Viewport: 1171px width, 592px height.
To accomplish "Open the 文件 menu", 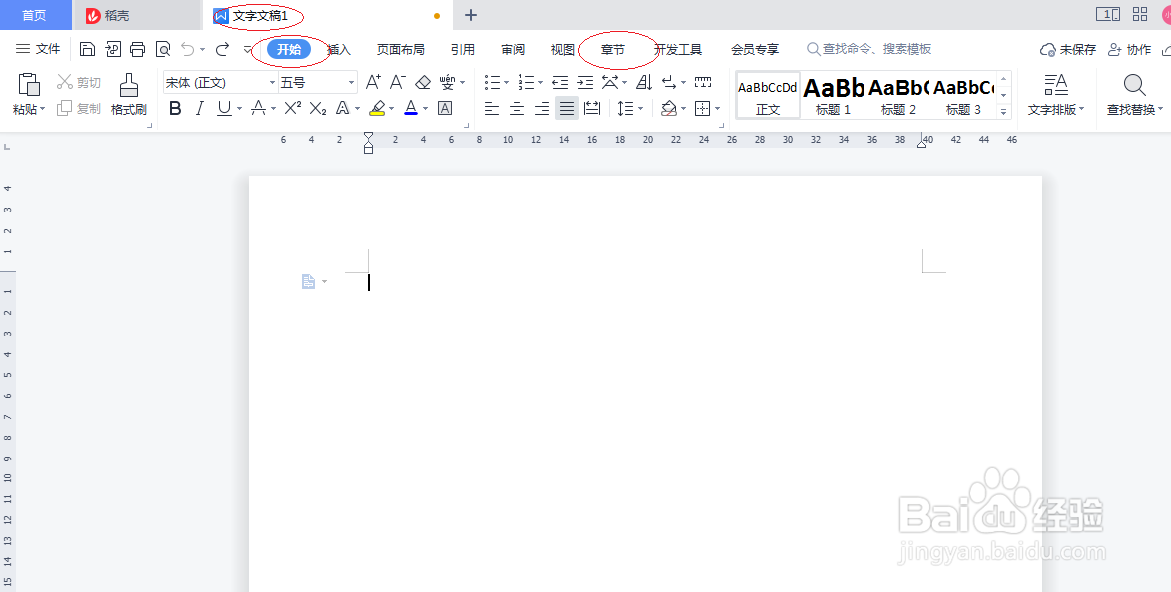I will pyautogui.click(x=38, y=49).
